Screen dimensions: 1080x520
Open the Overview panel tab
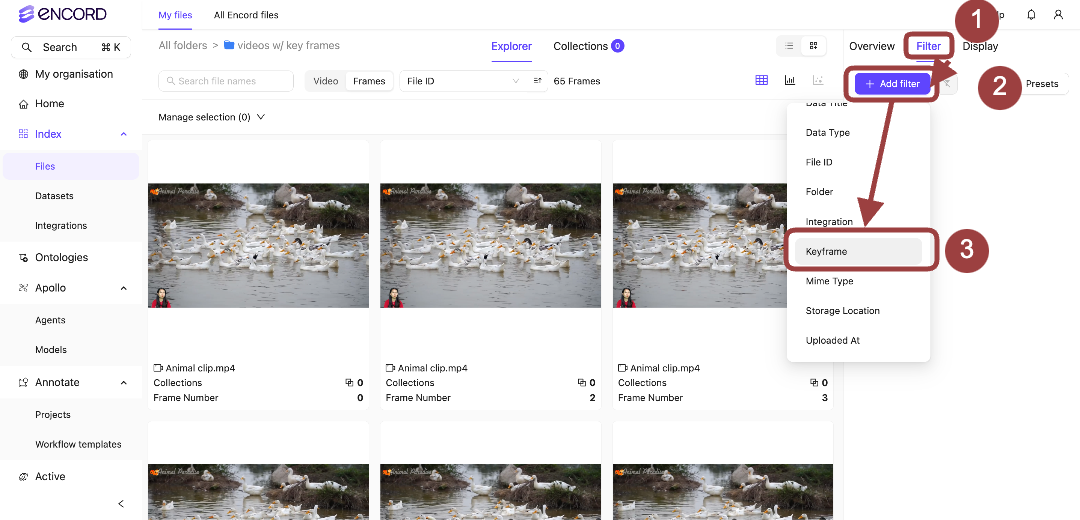872,46
